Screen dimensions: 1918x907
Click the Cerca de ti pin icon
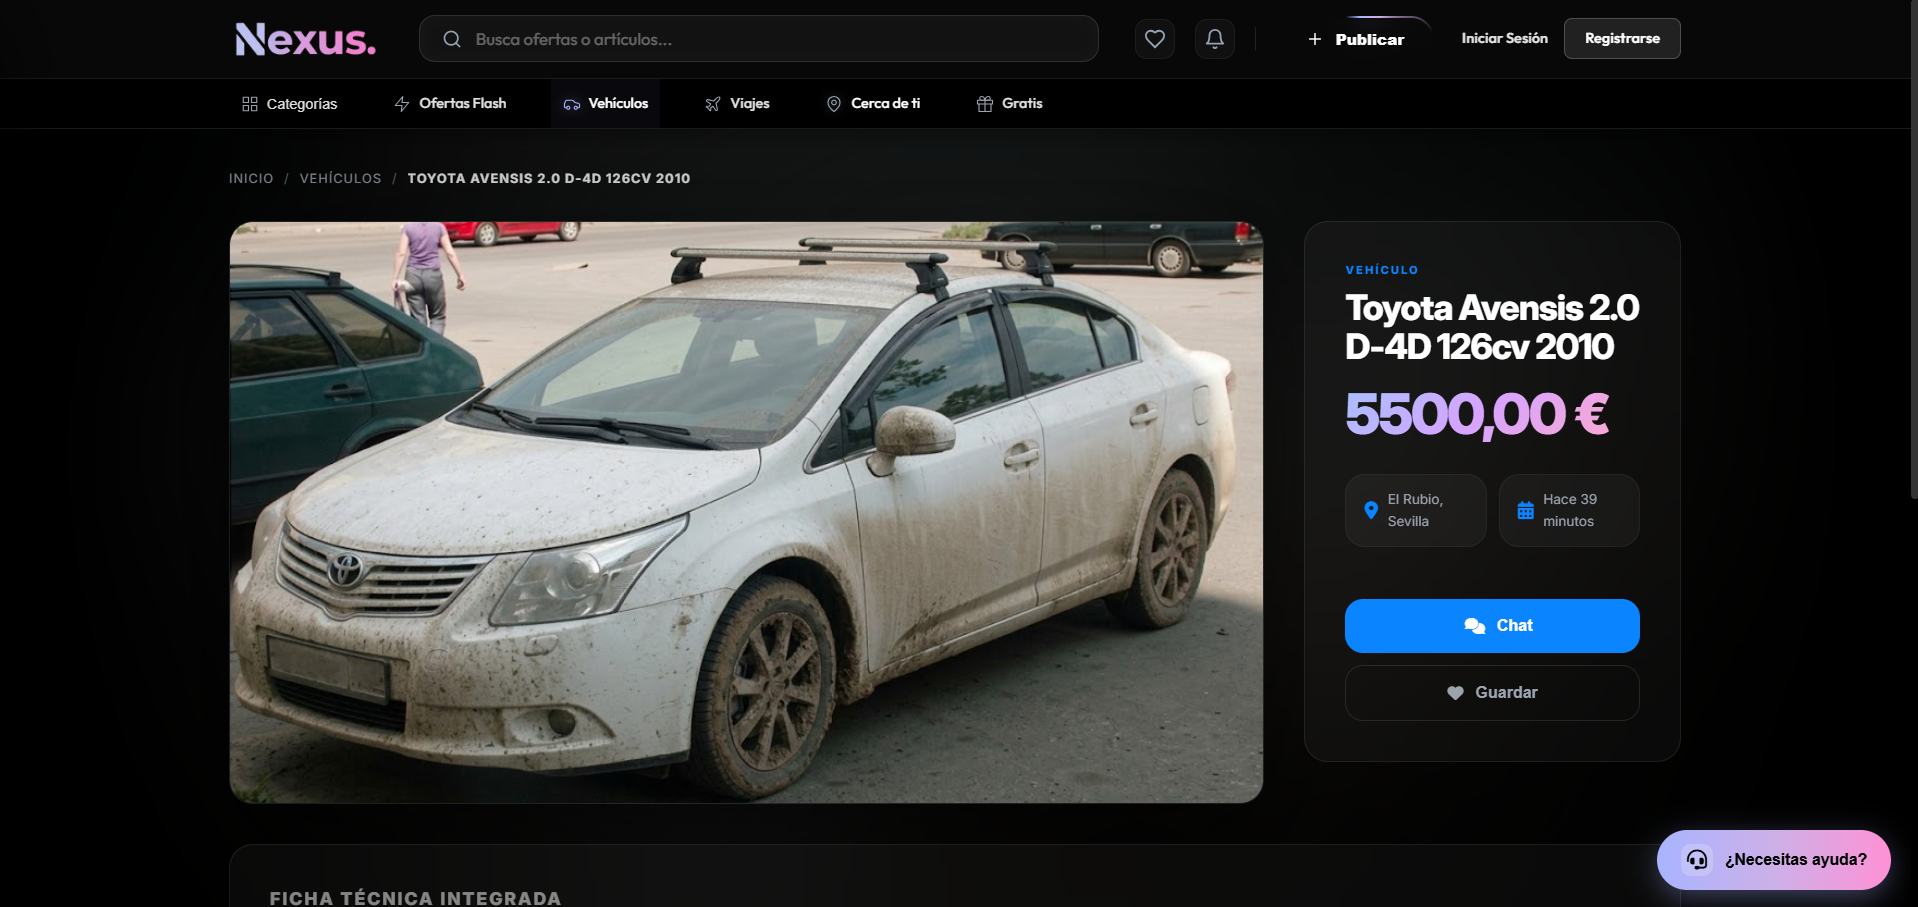click(x=834, y=104)
